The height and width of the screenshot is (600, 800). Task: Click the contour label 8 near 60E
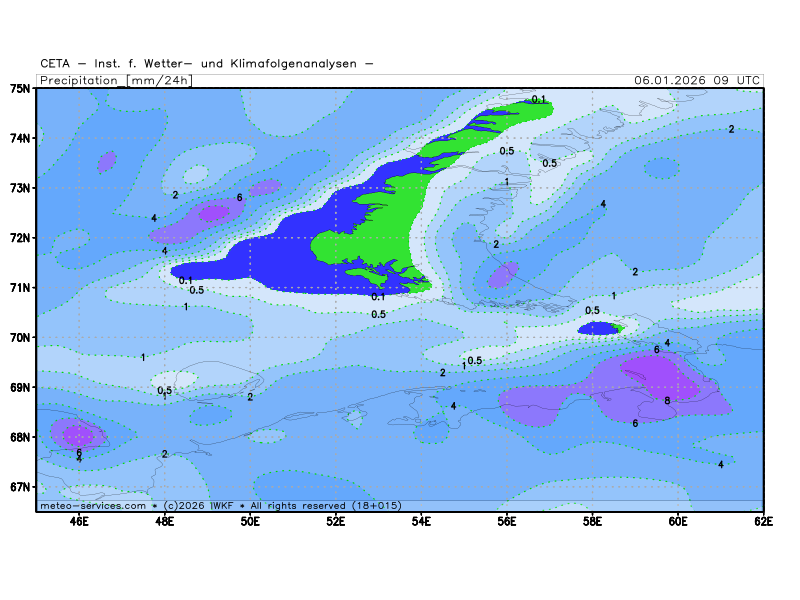click(x=667, y=401)
